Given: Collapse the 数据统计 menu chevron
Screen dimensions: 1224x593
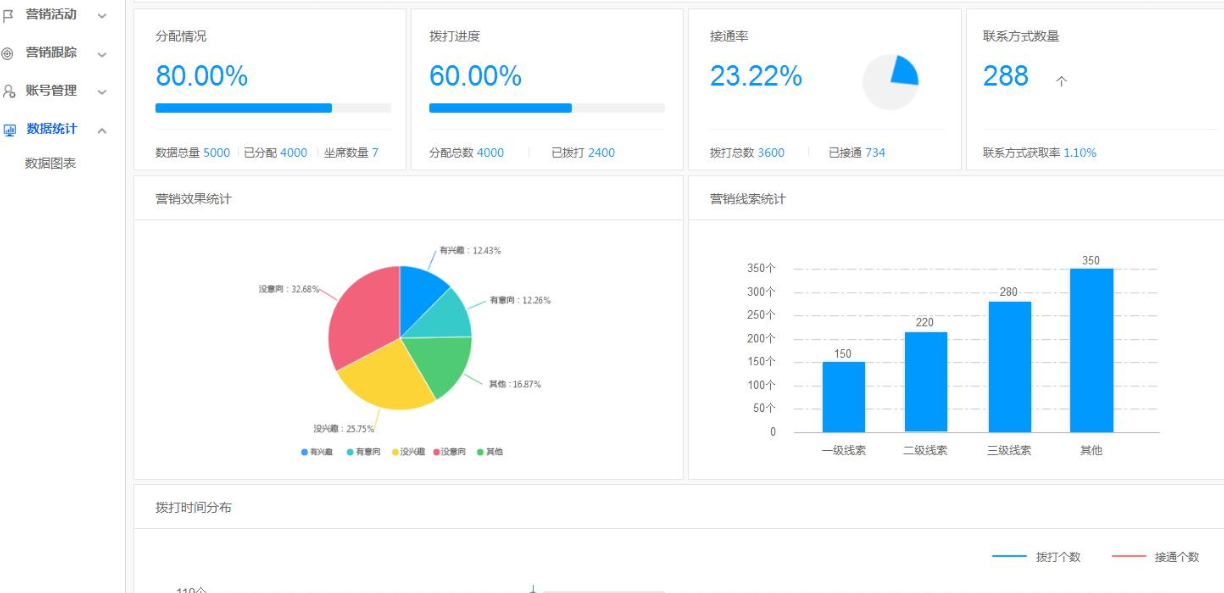Looking at the screenshot, I should 102,131.
